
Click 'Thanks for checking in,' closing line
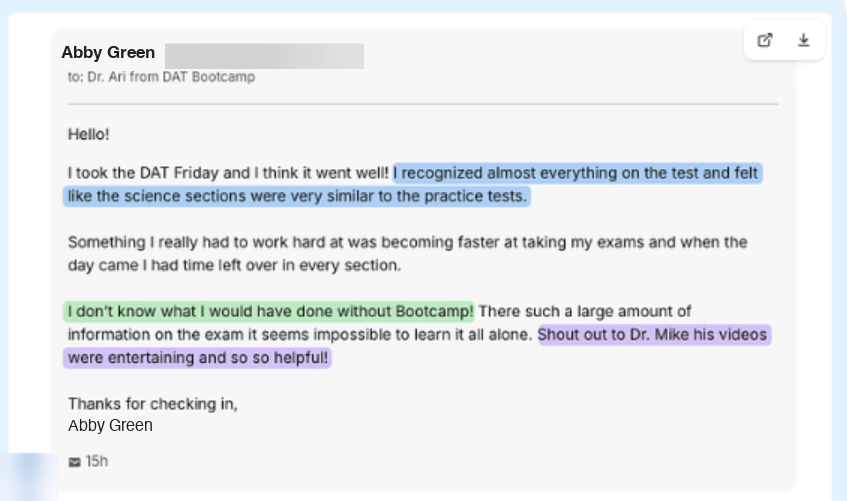[152, 404]
